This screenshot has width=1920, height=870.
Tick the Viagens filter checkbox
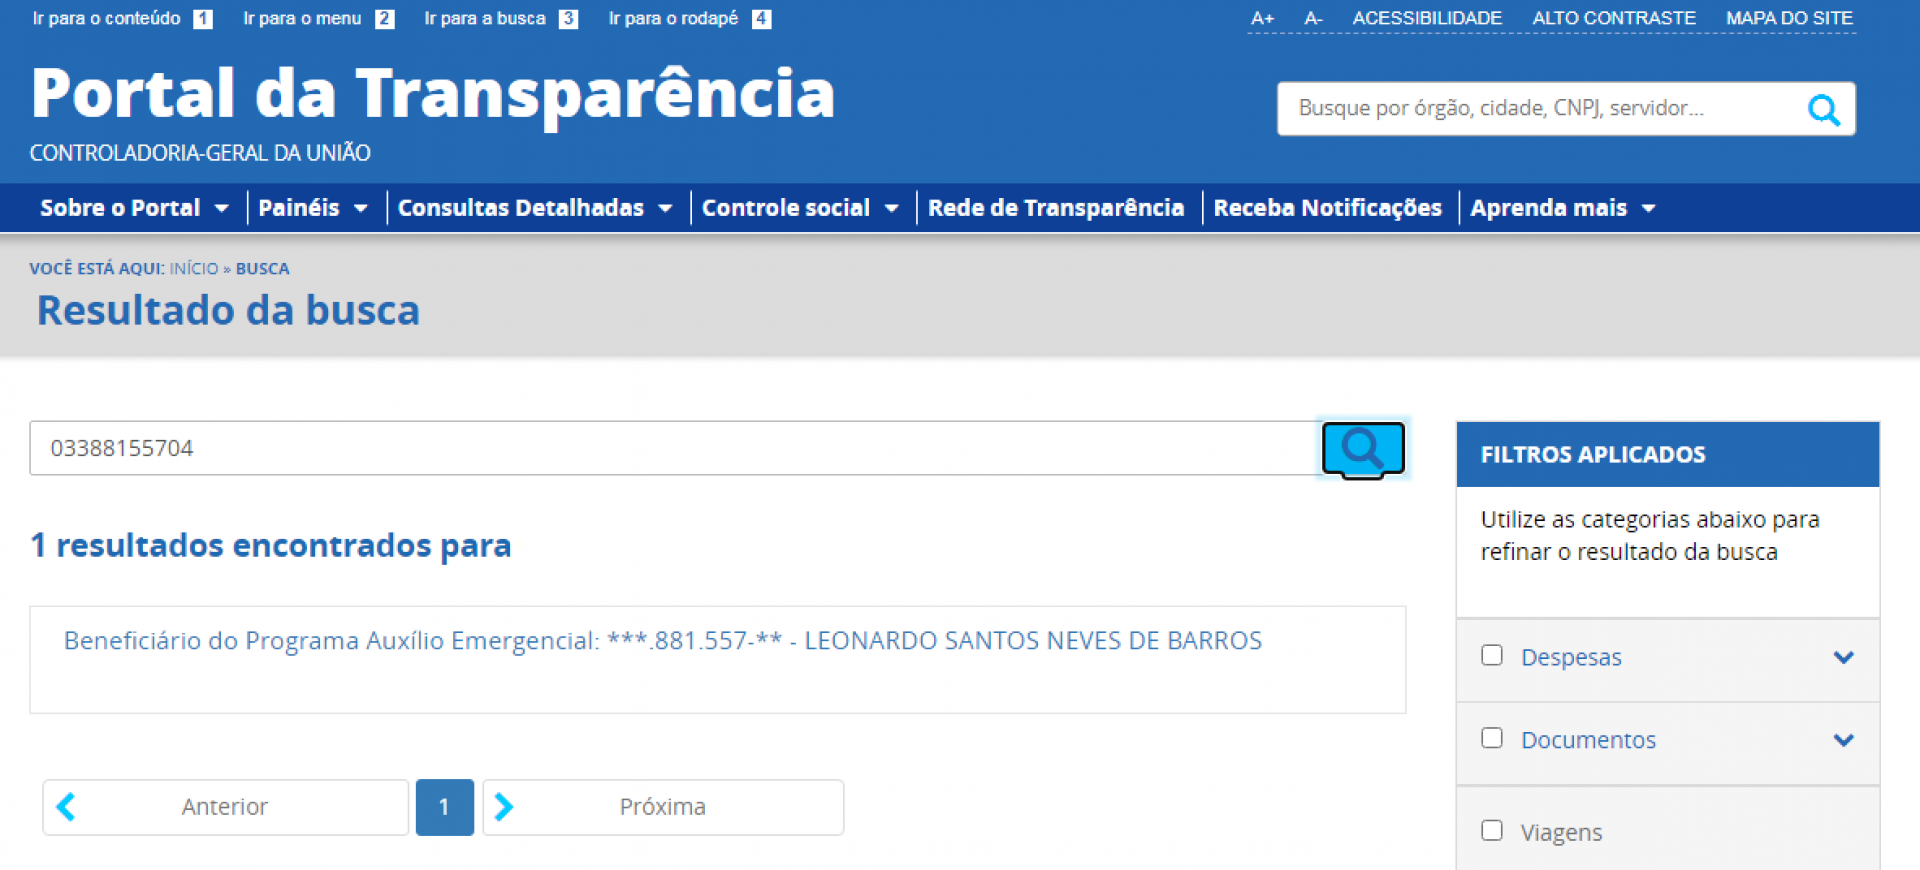click(1492, 831)
